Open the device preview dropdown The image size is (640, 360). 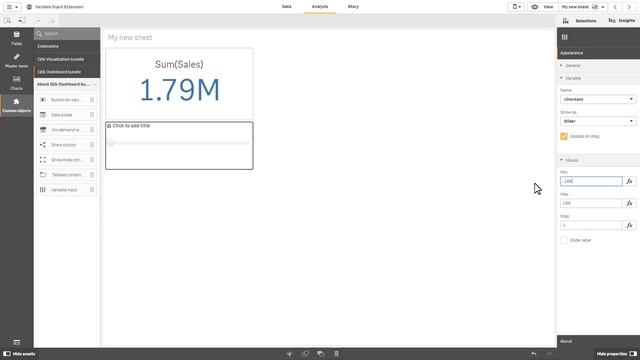pos(516,7)
